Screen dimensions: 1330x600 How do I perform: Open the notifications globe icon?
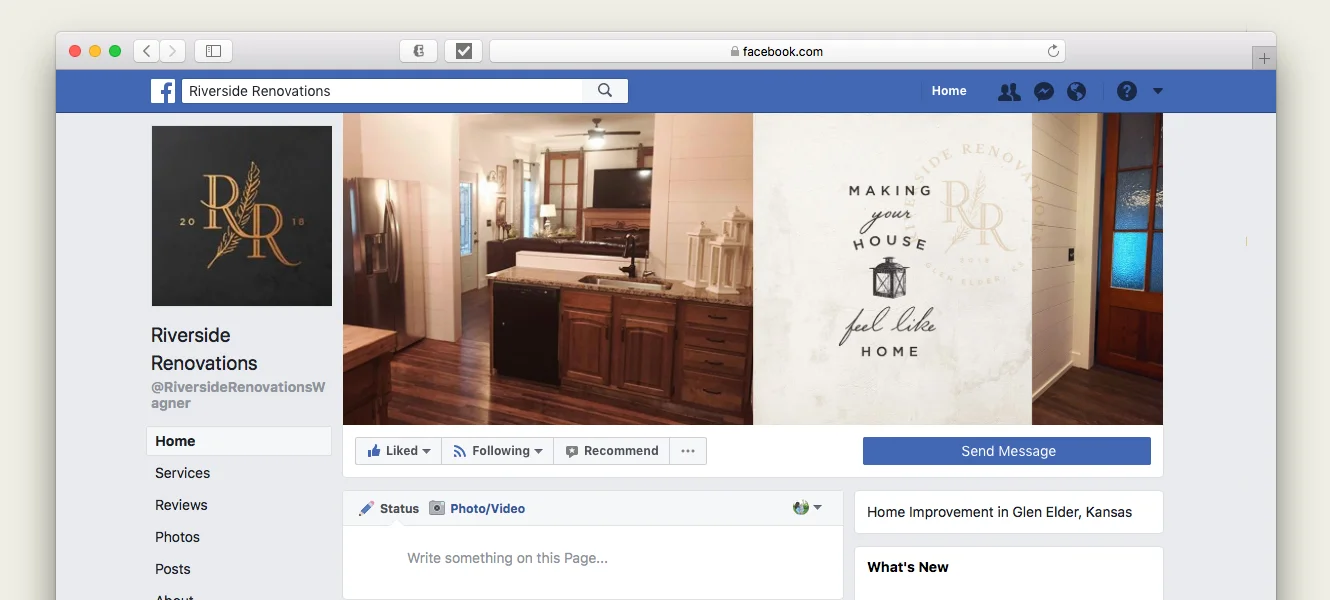1076,91
